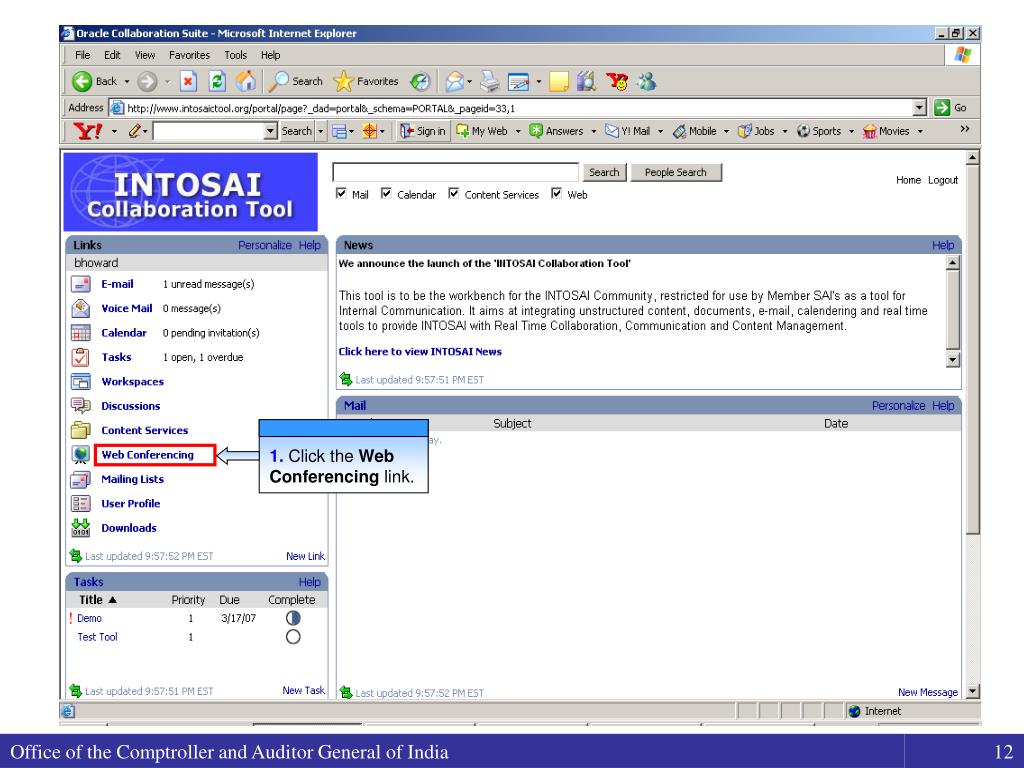The image size is (1024, 768).
Task: Click the Mailing Lists icon
Action: (80, 479)
